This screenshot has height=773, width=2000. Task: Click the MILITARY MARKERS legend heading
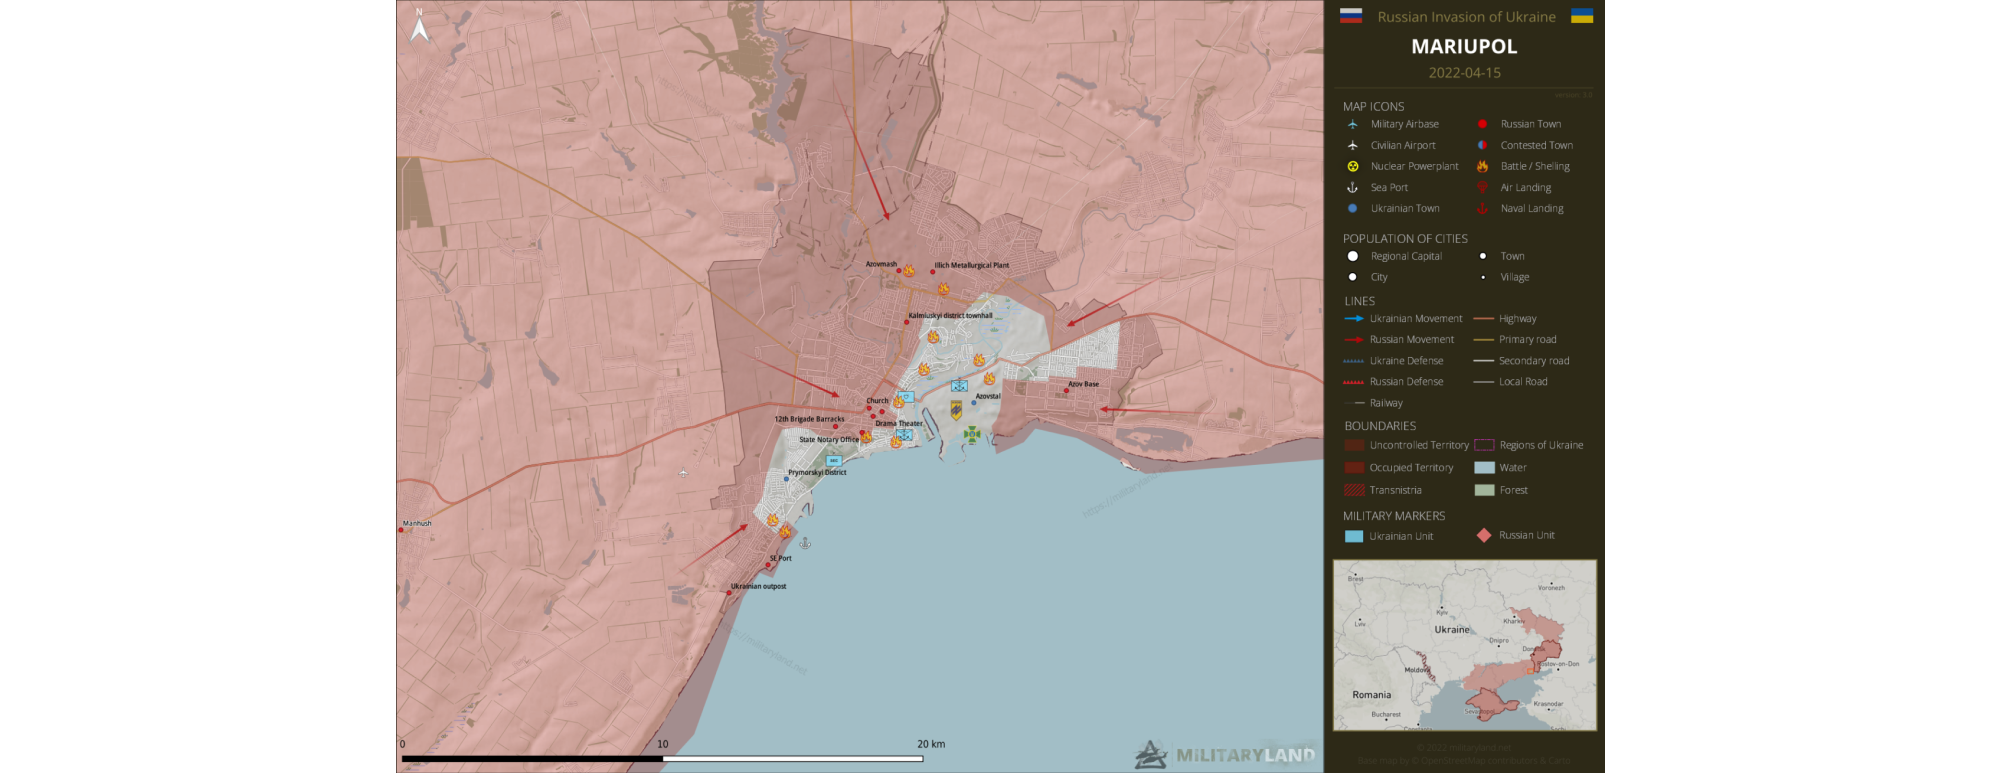point(1394,516)
